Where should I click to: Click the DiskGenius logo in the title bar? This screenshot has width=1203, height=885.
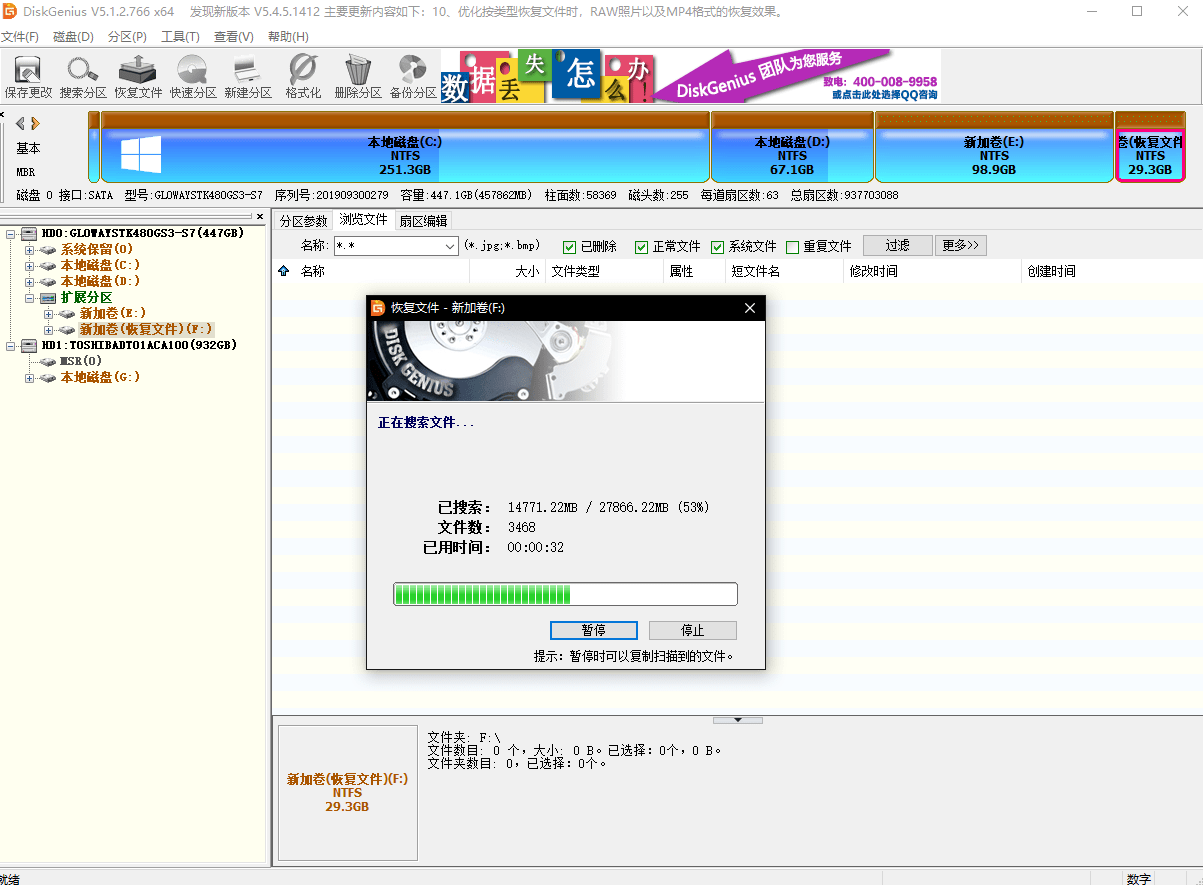click(10, 11)
